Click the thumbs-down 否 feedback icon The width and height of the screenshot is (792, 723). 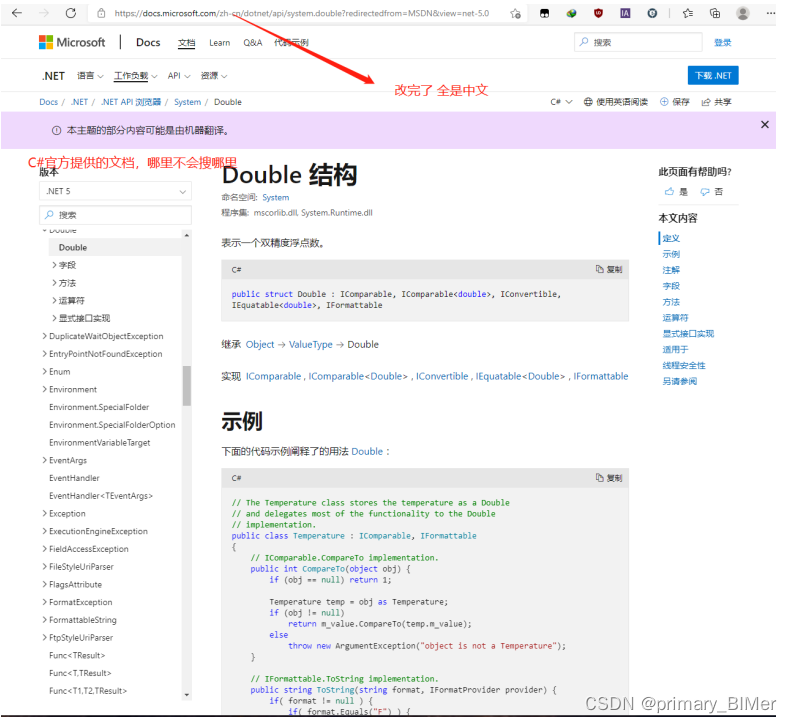click(705, 191)
